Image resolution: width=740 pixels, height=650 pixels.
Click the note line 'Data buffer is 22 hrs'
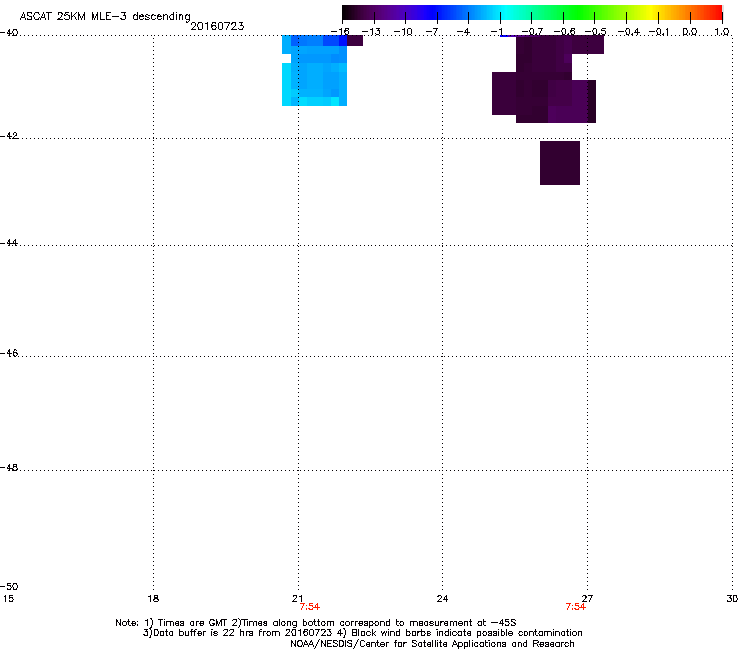362,633
